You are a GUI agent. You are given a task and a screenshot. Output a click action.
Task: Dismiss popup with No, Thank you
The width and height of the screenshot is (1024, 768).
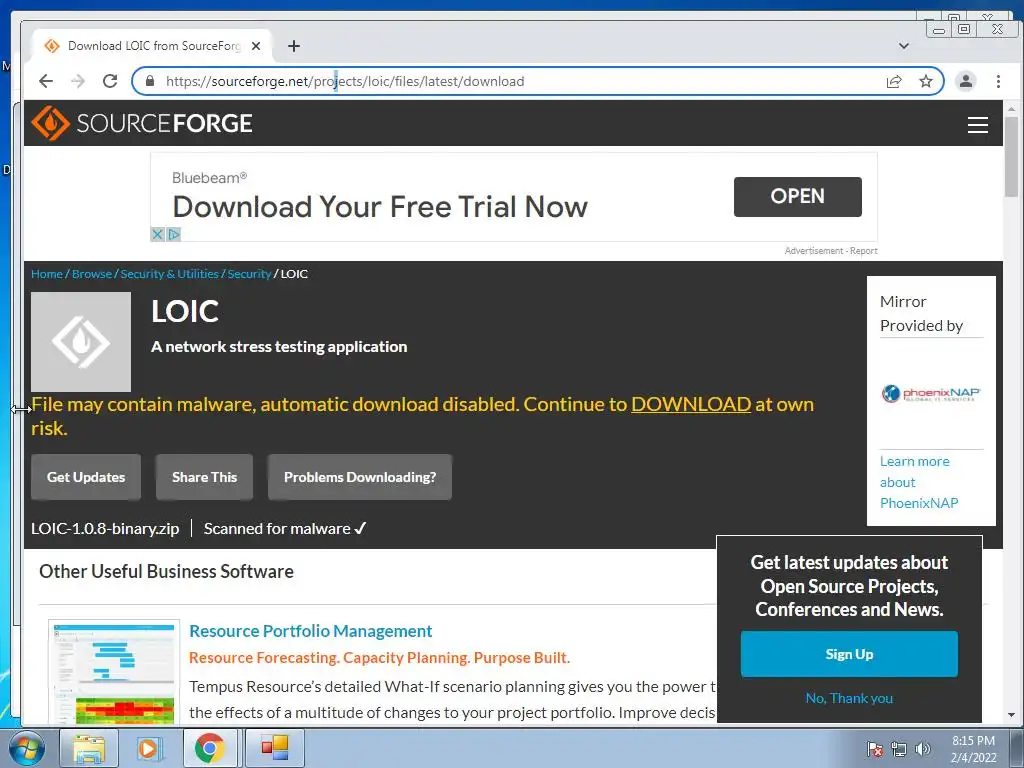(849, 698)
